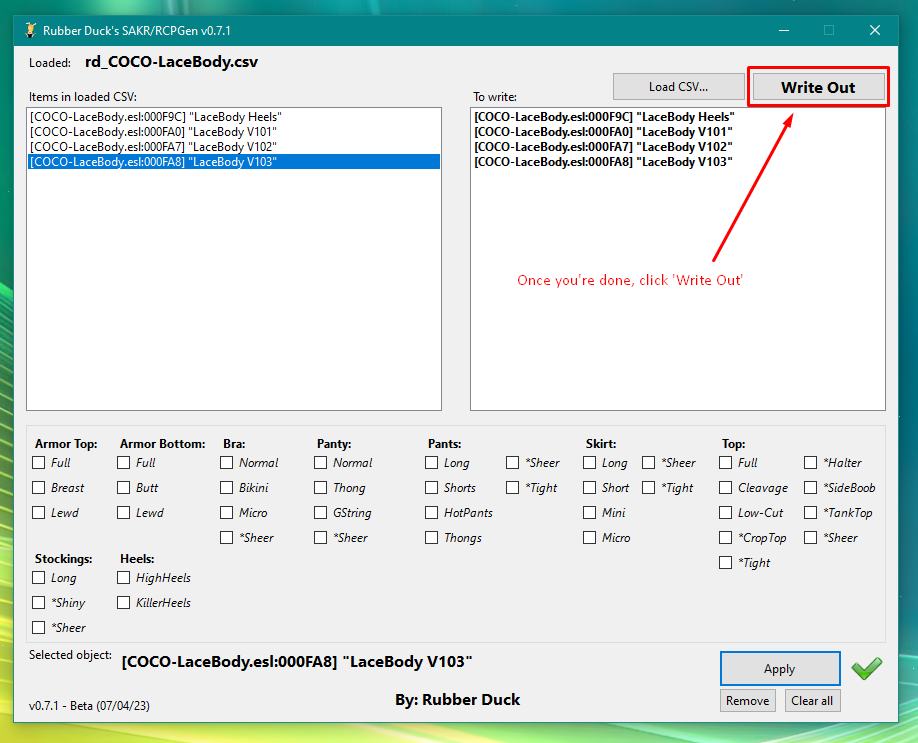Enable Panty Normal checkbox
The image size is (918, 743).
click(x=320, y=463)
